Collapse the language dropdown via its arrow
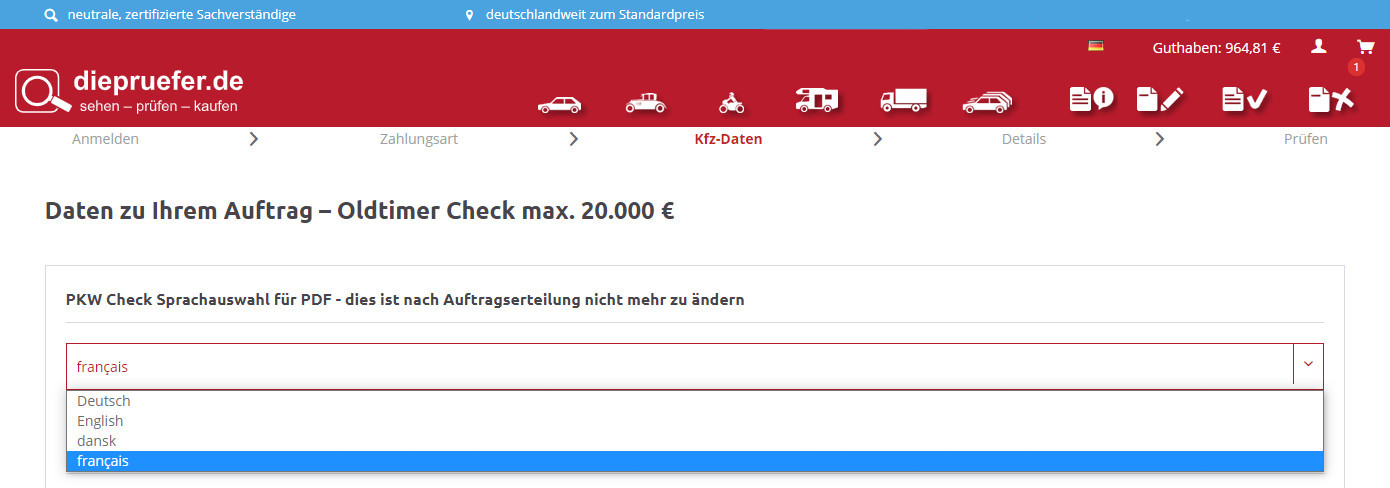The image size is (1390, 488). (1308, 366)
